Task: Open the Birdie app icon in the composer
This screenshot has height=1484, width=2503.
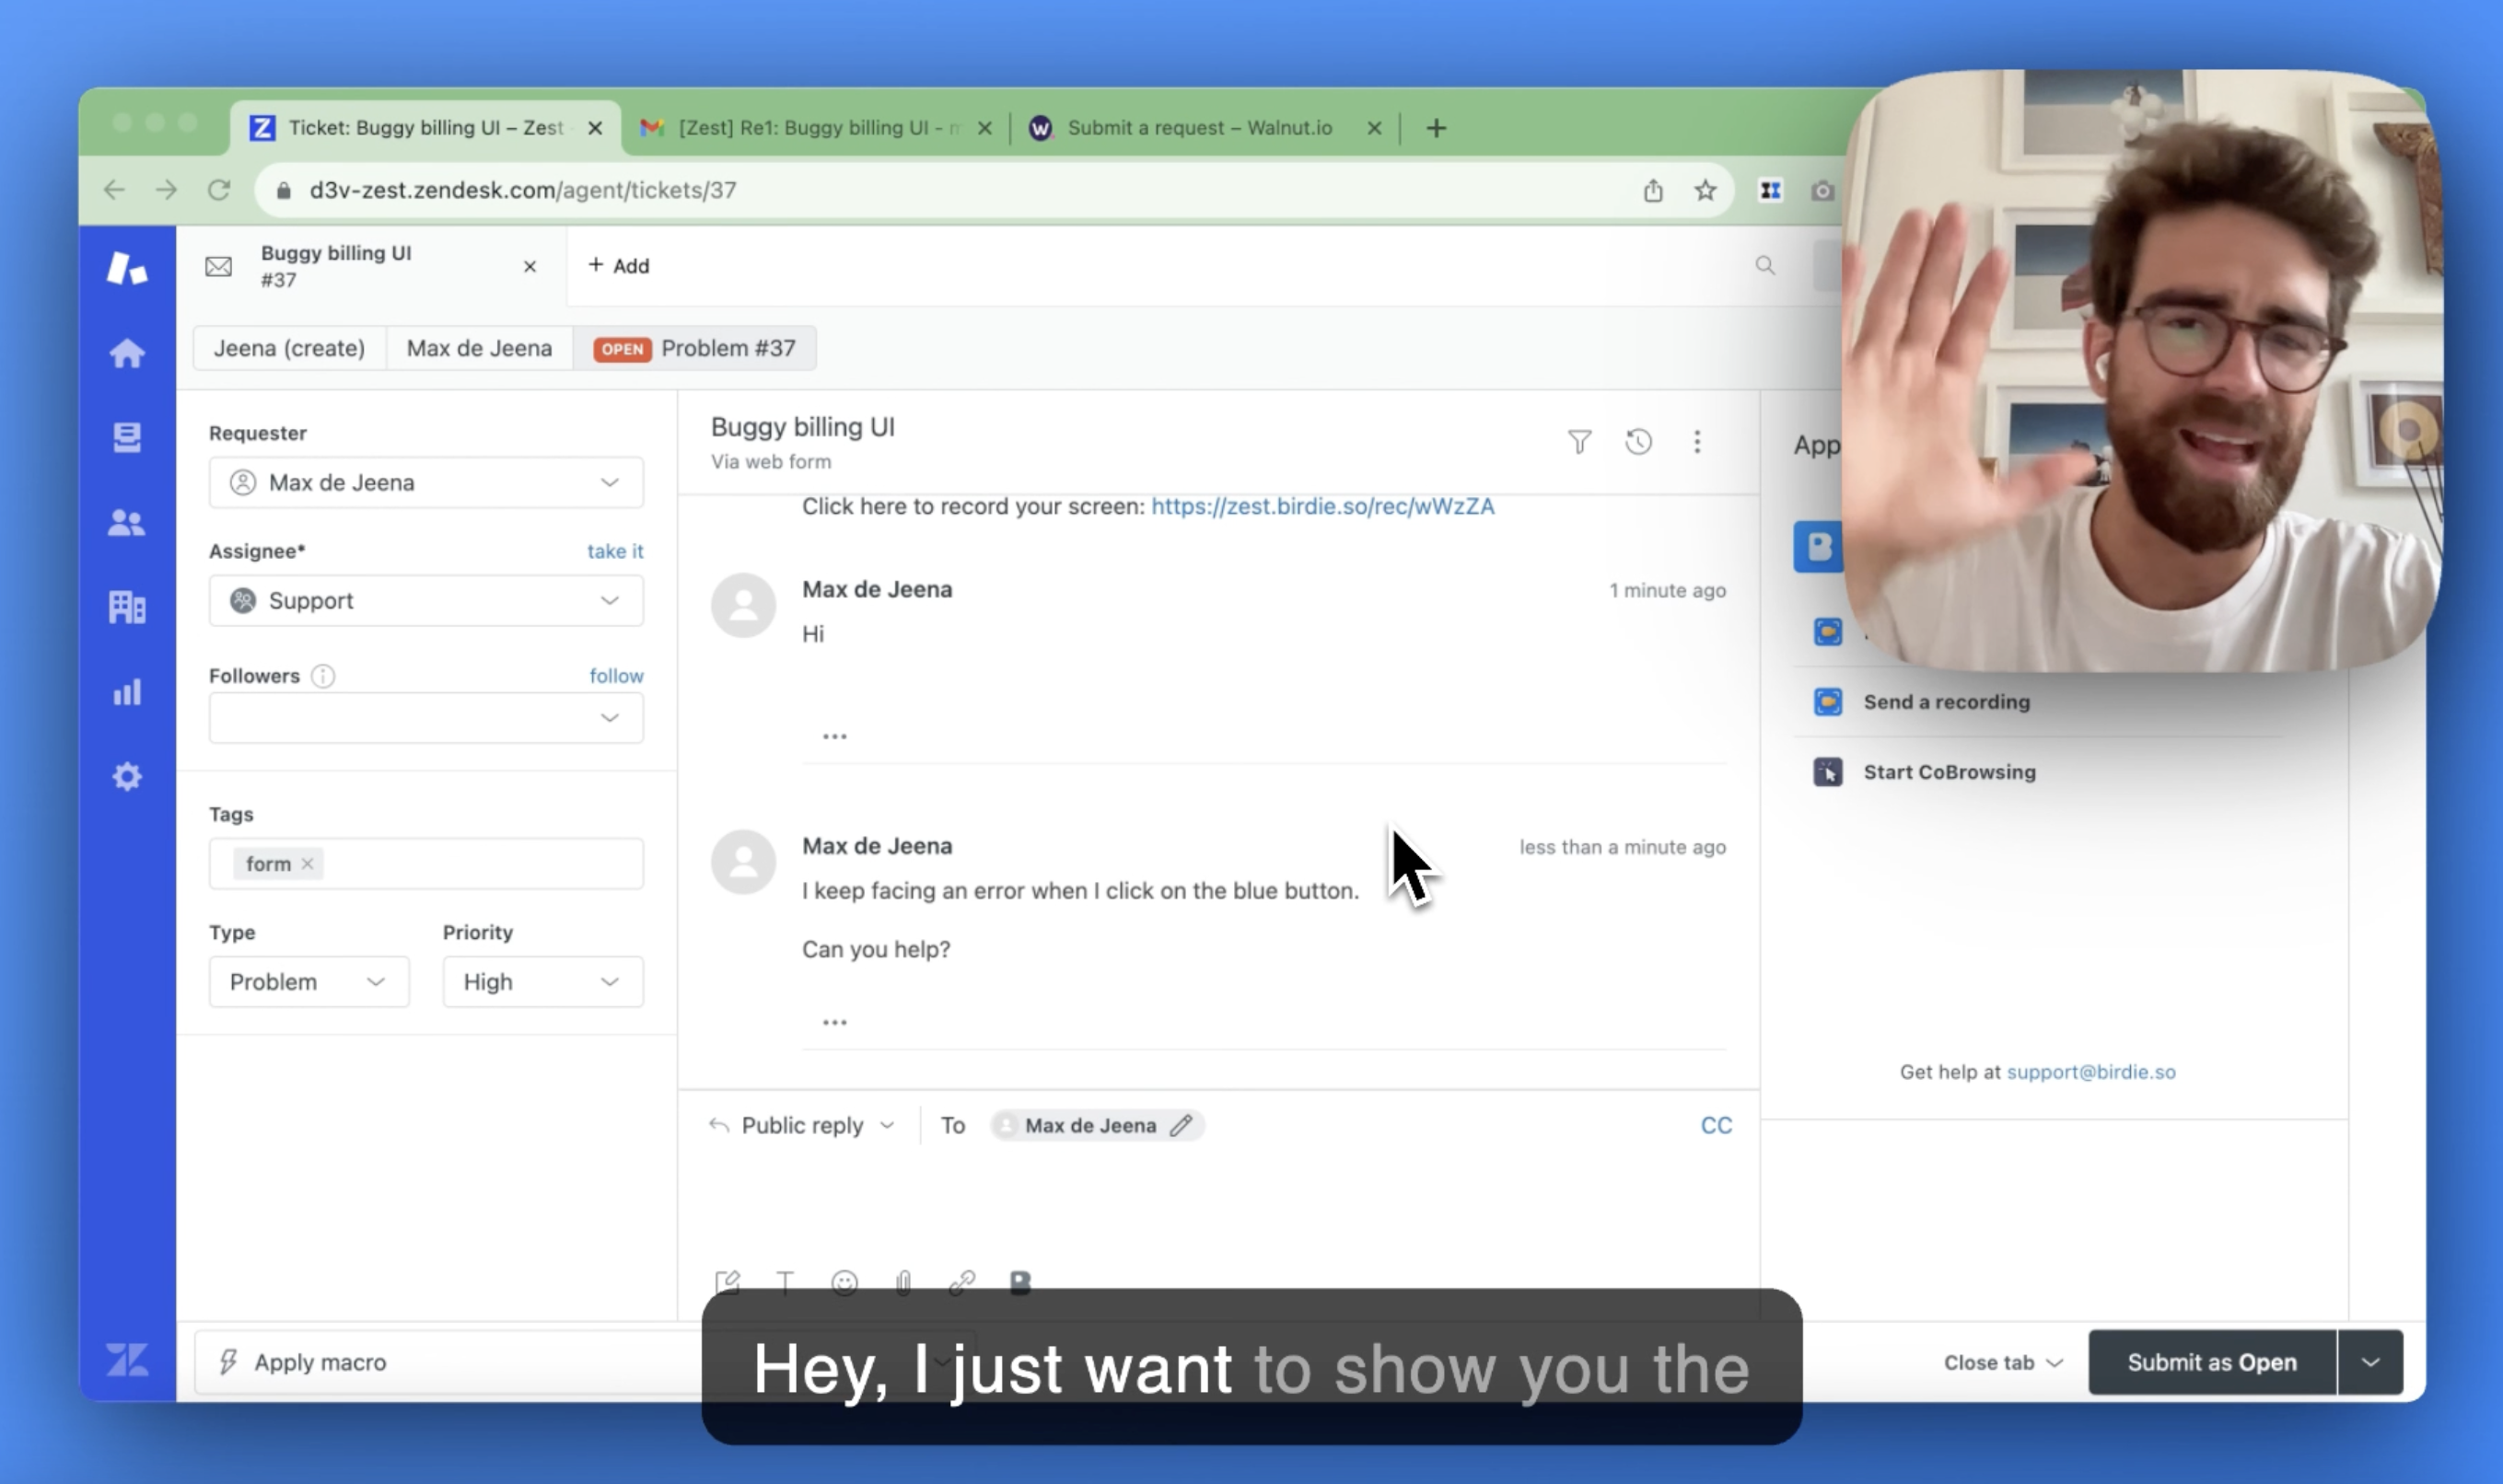Action: click(1020, 1281)
